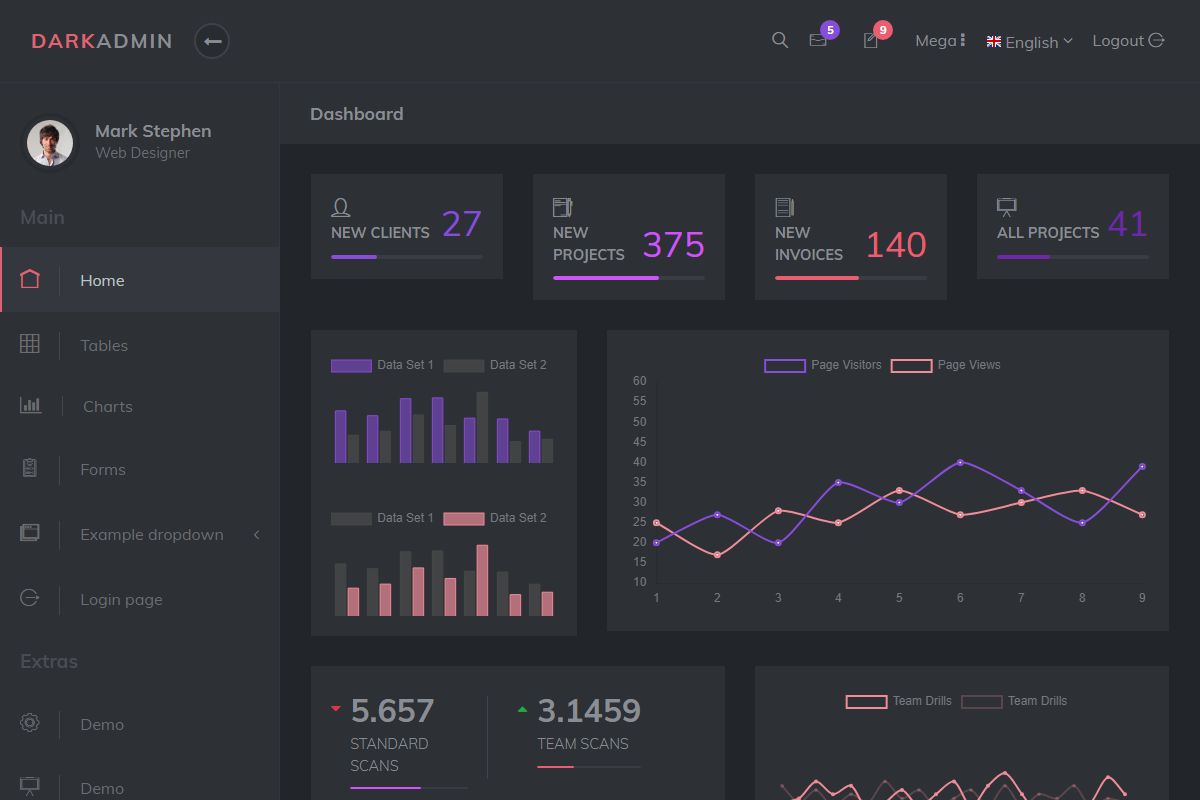
Task: Click the Example dropdown window icon
Action: pyautogui.click(x=30, y=533)
